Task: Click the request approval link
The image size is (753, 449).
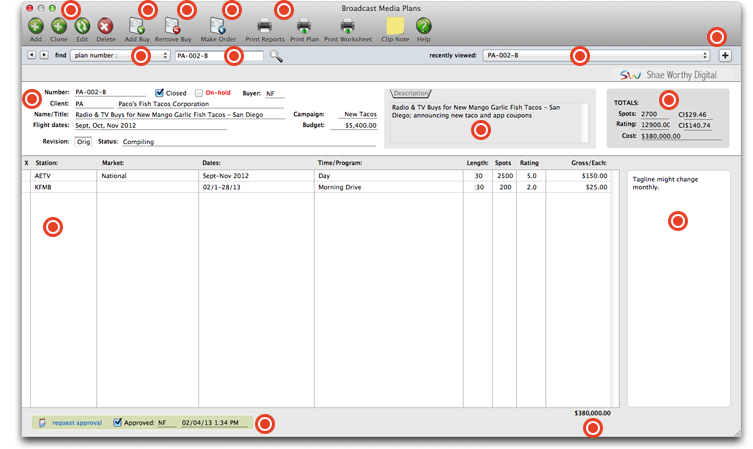Action: [76, 423]
